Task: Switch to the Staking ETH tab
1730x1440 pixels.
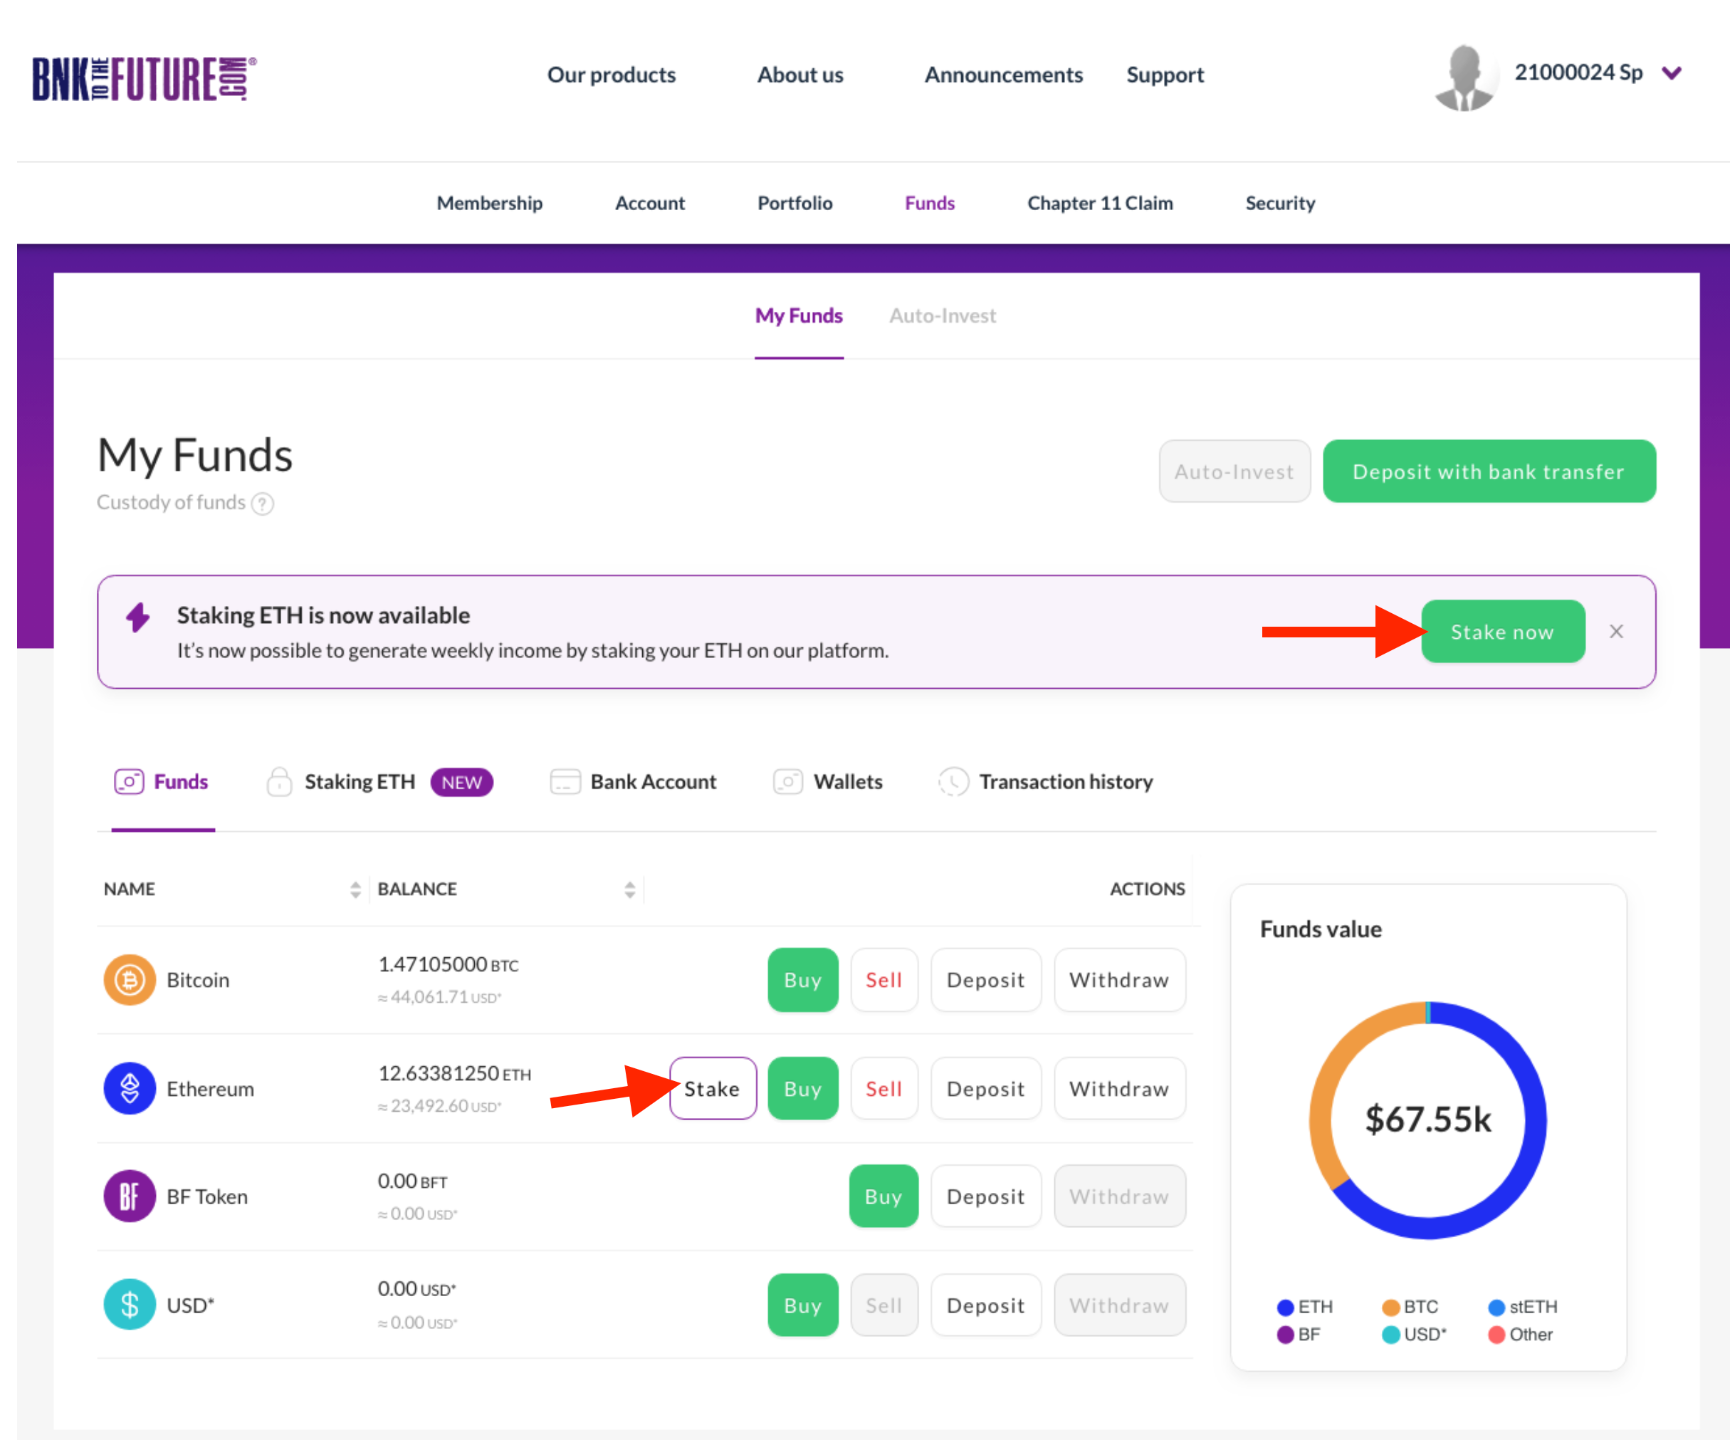Action: click(379, 782)
